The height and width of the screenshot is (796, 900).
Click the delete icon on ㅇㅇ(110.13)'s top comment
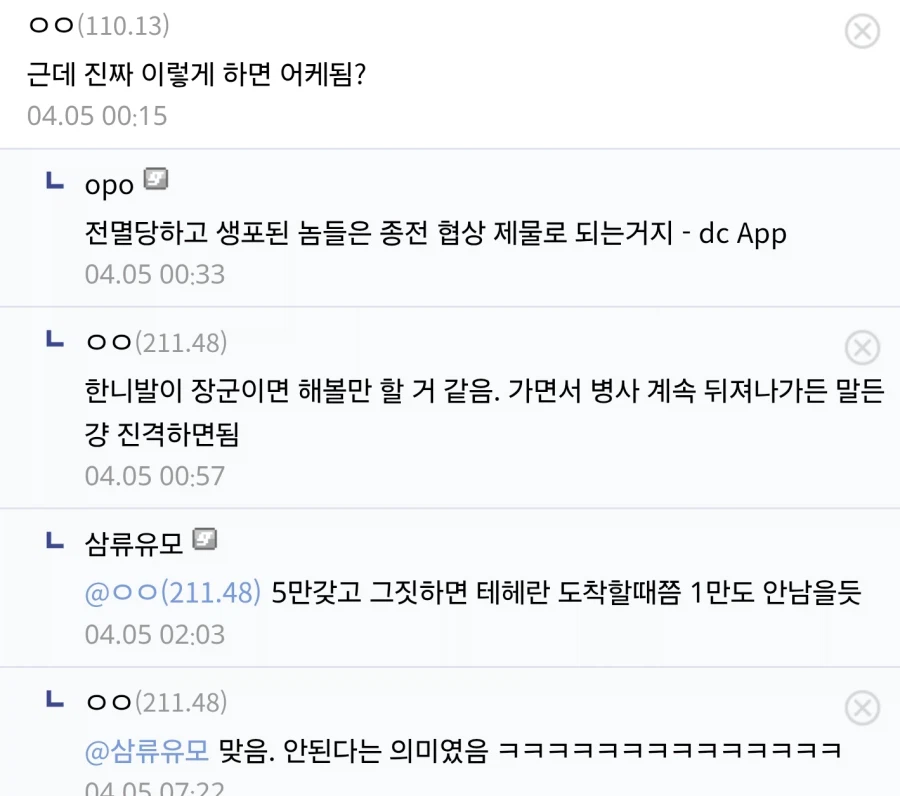(x=862, y=30)
